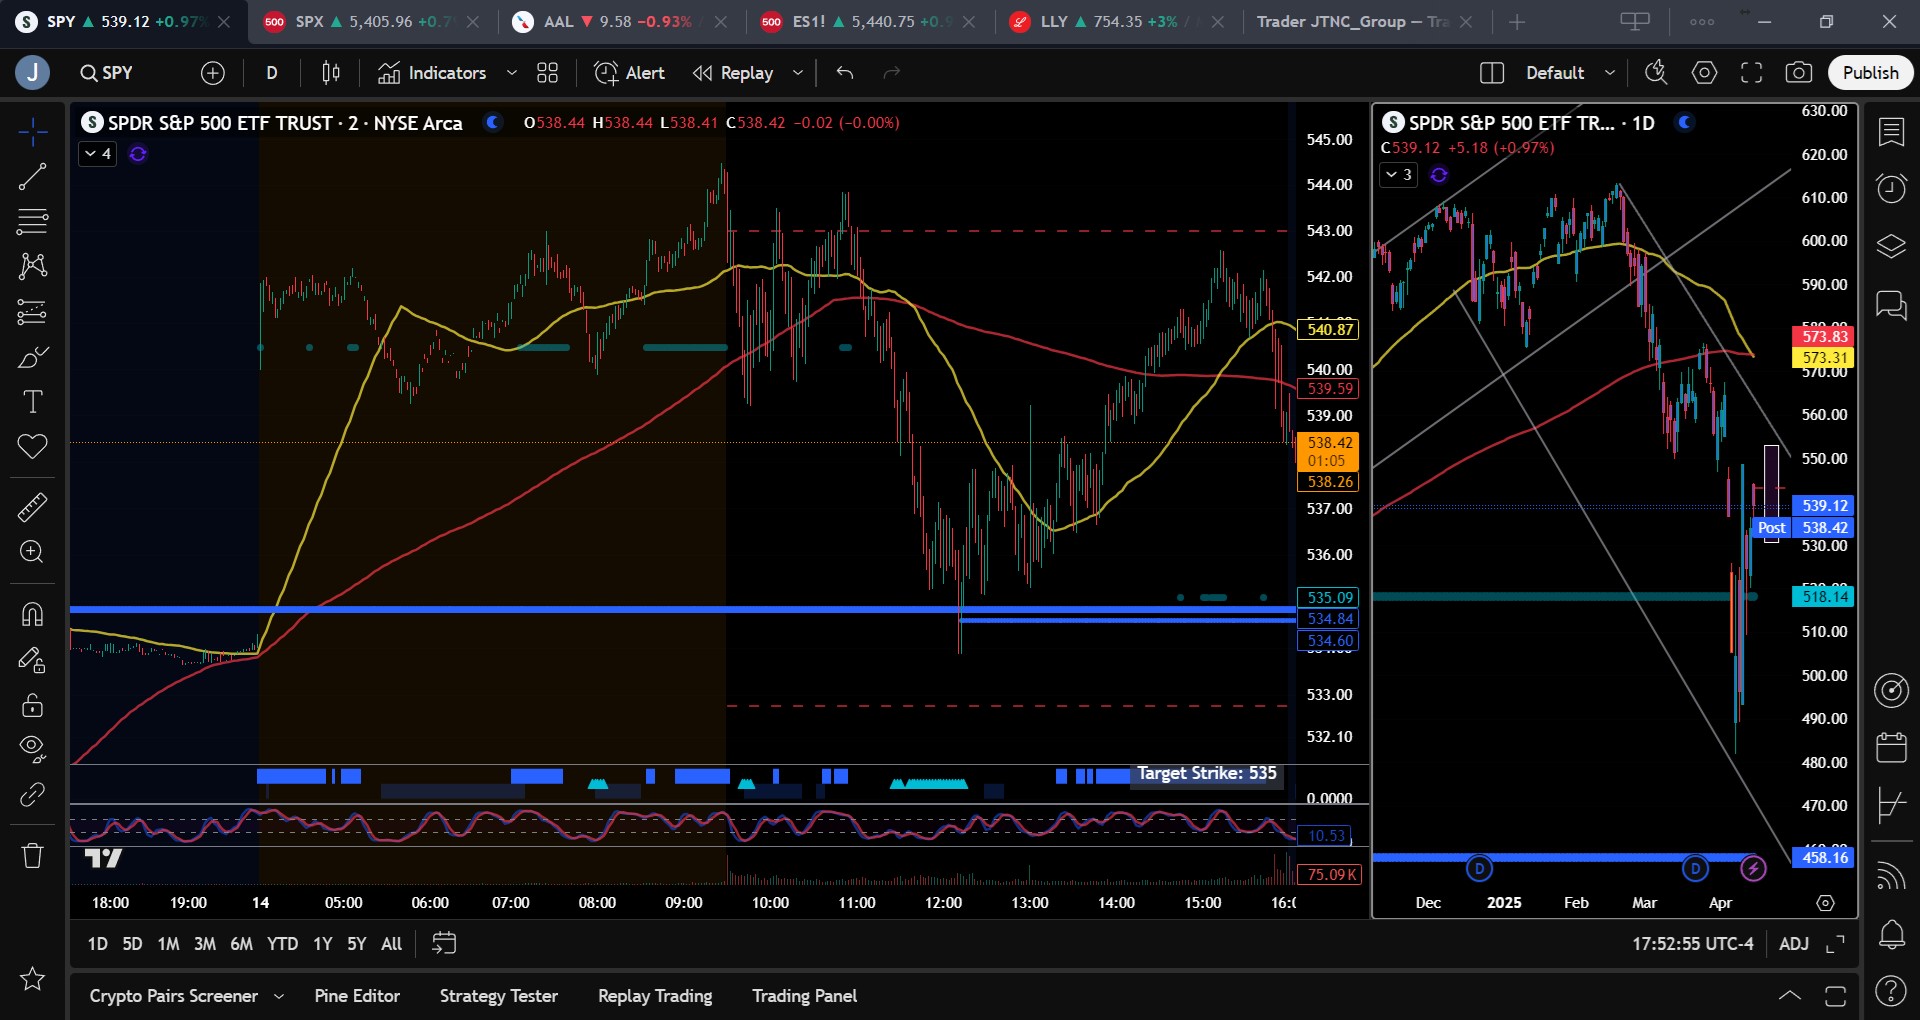
Task: Open the alerts clock panel
Action: (x=1891, y=189)
